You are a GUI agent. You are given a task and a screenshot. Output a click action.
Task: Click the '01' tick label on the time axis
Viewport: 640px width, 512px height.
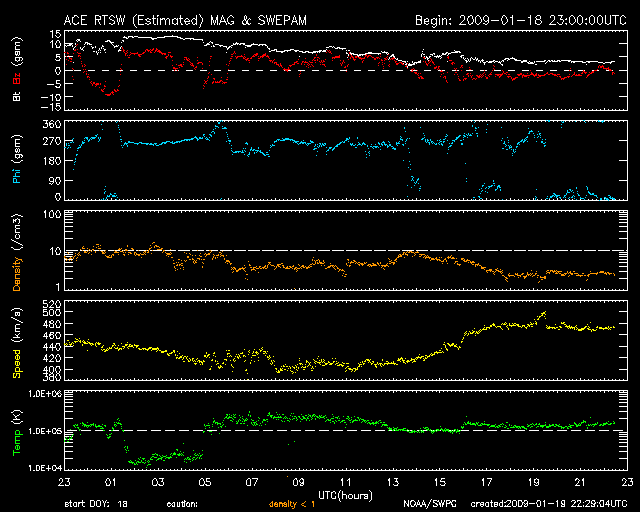tap(111, 482)
